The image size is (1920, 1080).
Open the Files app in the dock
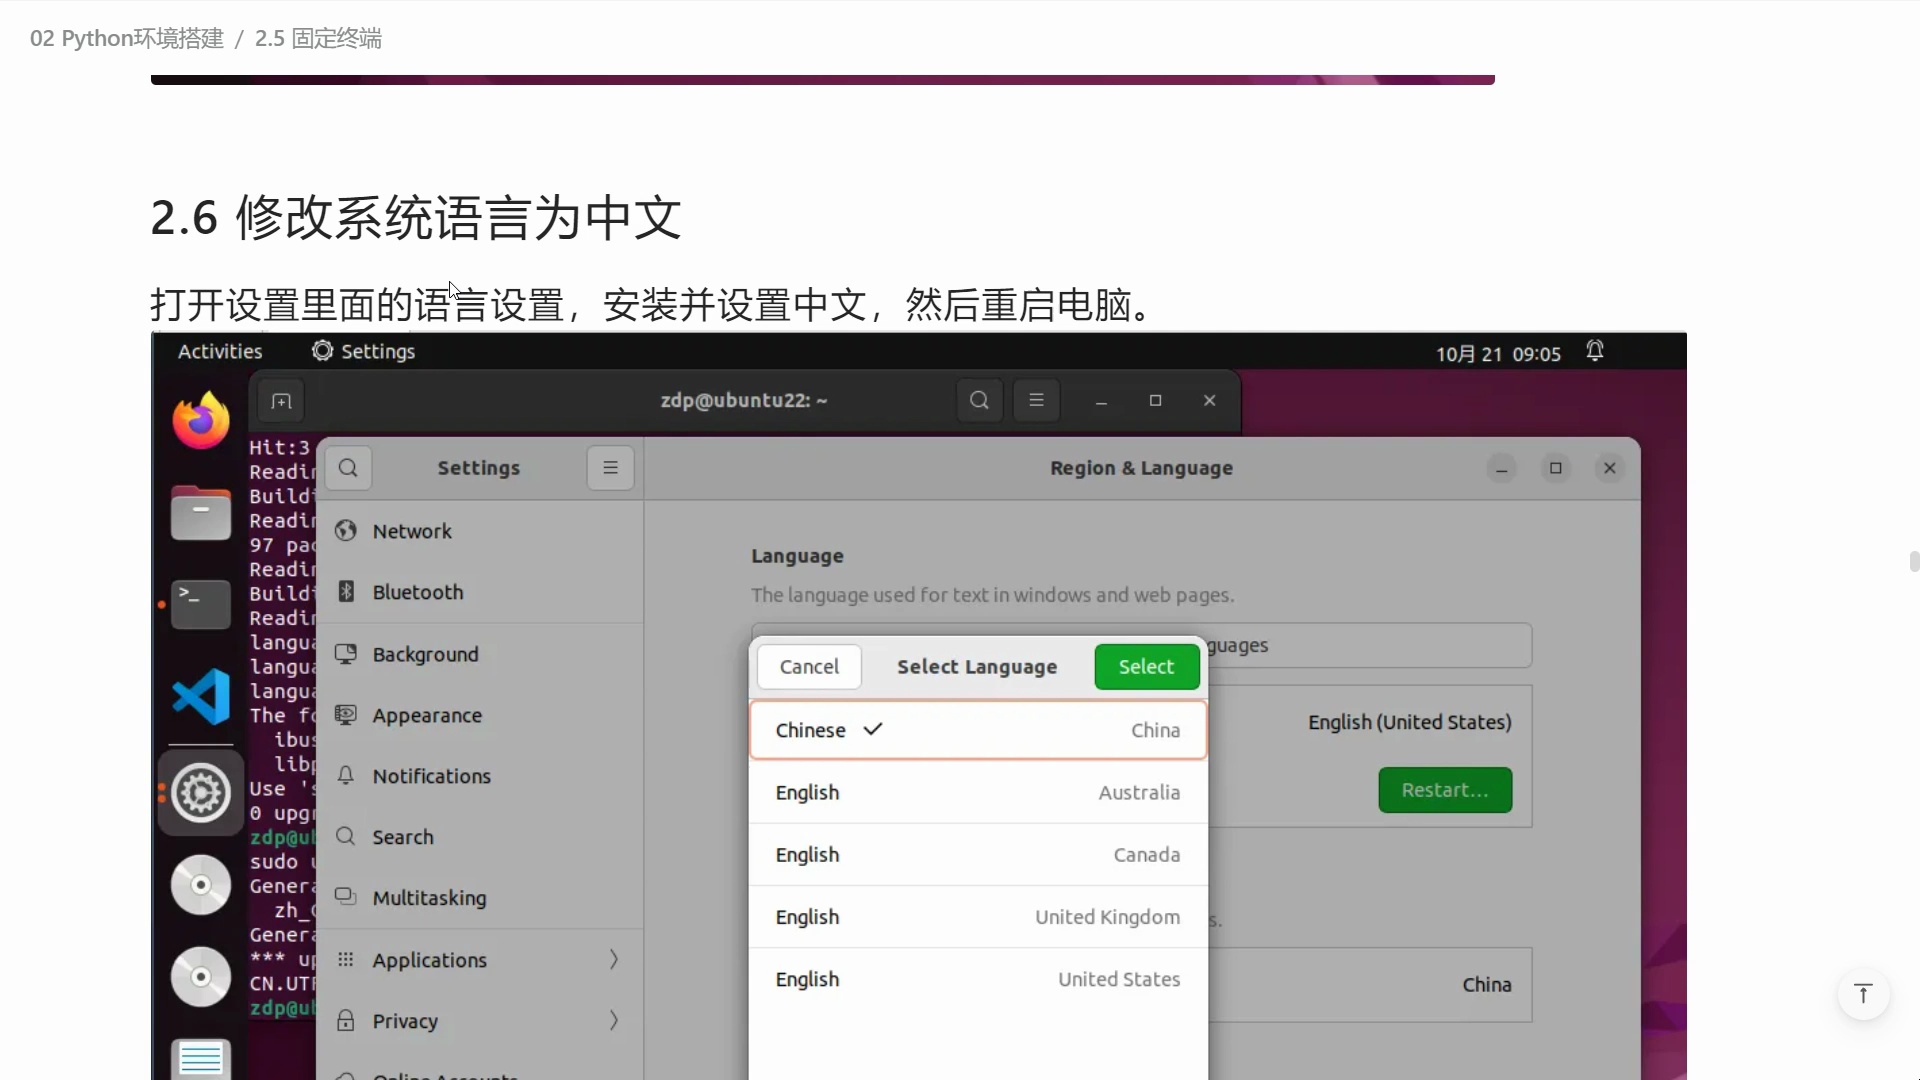point(201,512)
